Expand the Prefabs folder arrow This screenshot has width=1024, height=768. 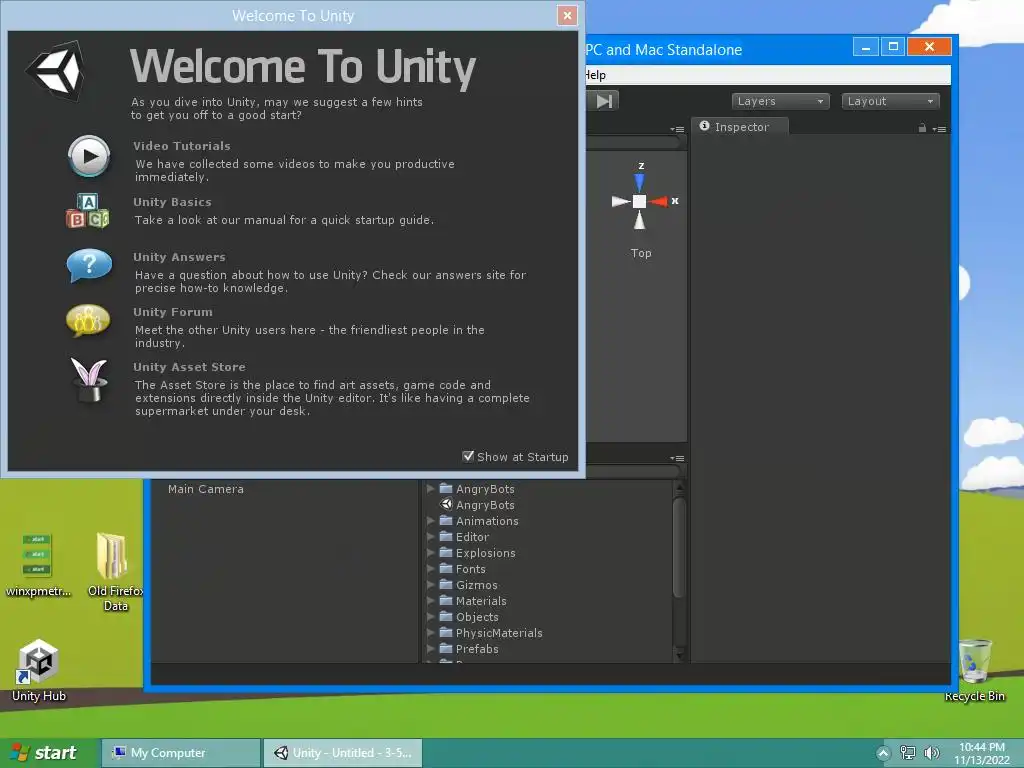(430, 648)
